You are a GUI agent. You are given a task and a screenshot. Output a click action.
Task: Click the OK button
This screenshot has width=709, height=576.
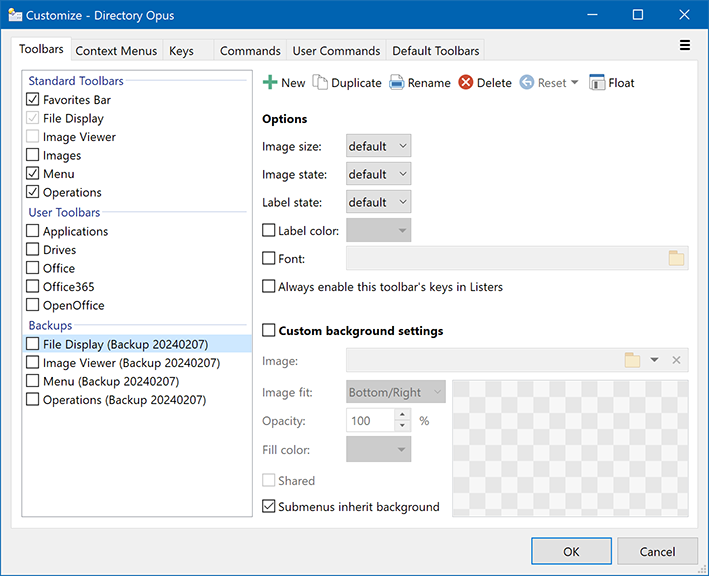coord(571,551)
